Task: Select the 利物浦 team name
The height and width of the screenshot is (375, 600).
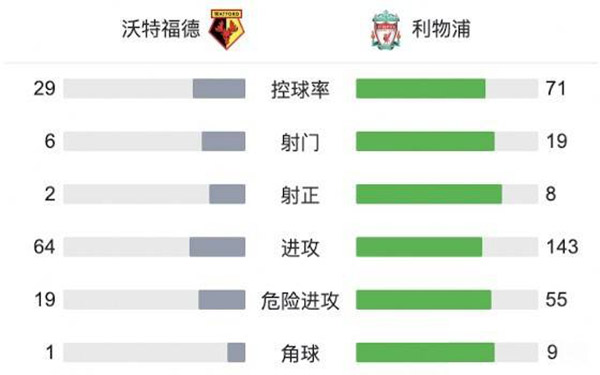Action: (441, 29)
